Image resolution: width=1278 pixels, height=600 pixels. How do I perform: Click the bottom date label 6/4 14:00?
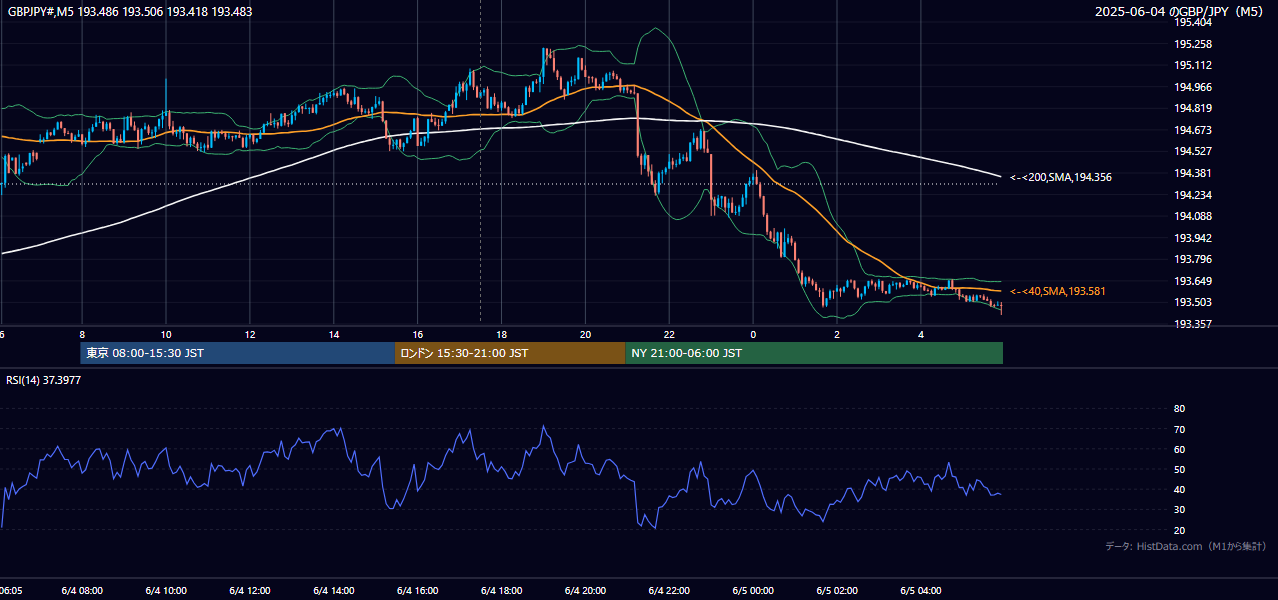pyautogui.click(x=334, y=590)
